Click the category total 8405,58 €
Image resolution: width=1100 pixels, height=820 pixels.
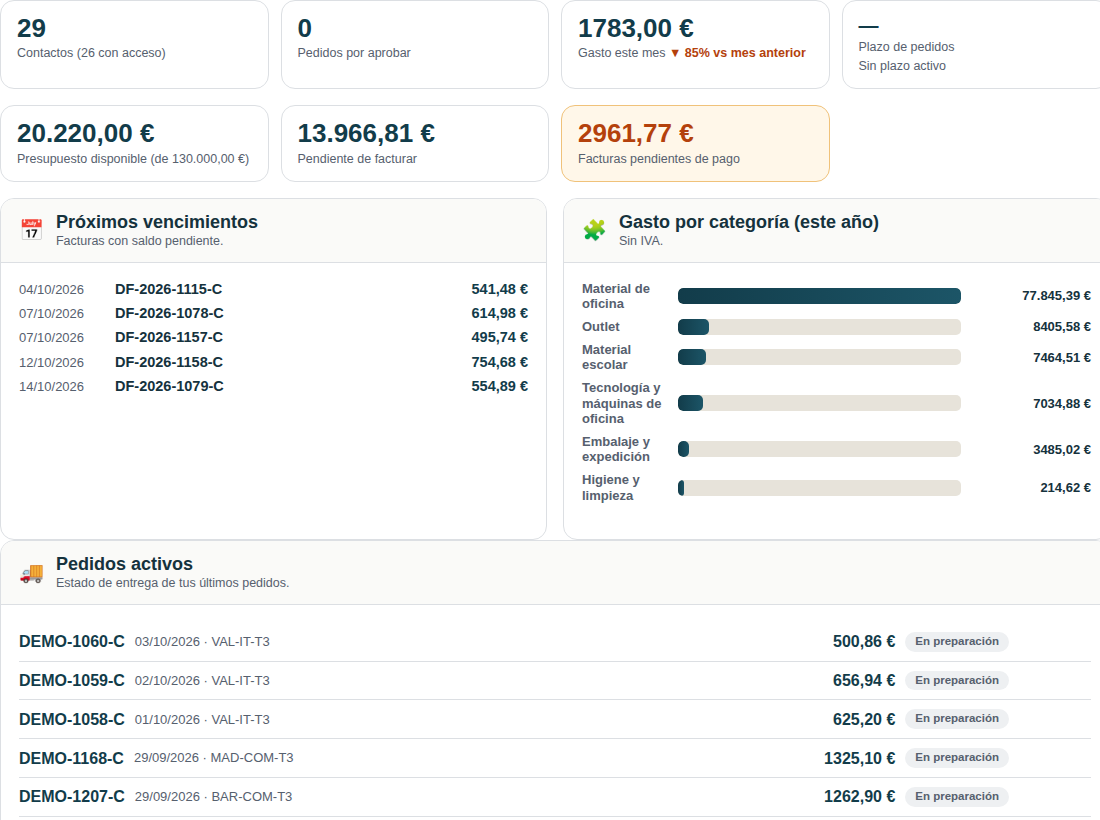(1061, 327)
